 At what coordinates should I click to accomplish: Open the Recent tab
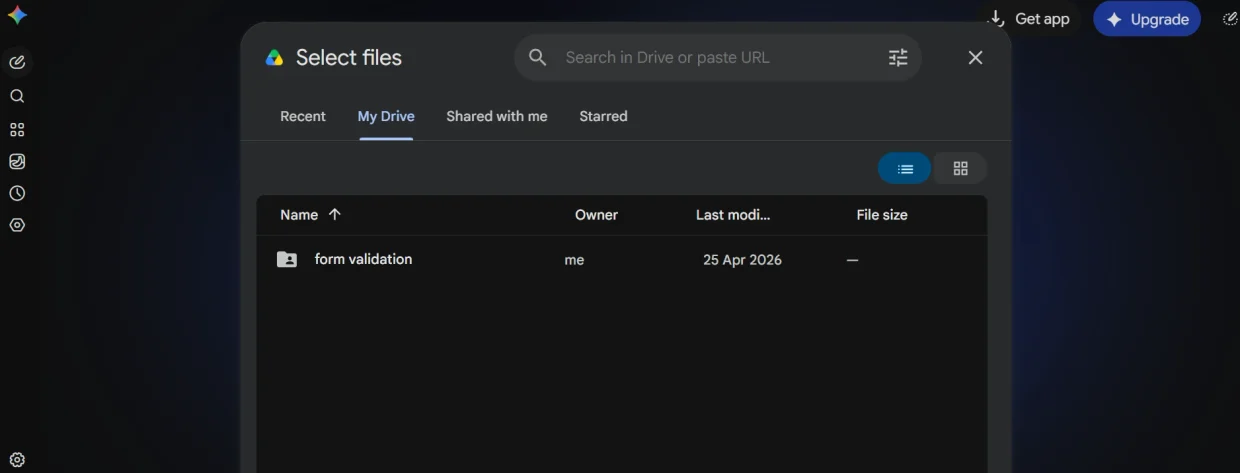[x=303, y=116]
